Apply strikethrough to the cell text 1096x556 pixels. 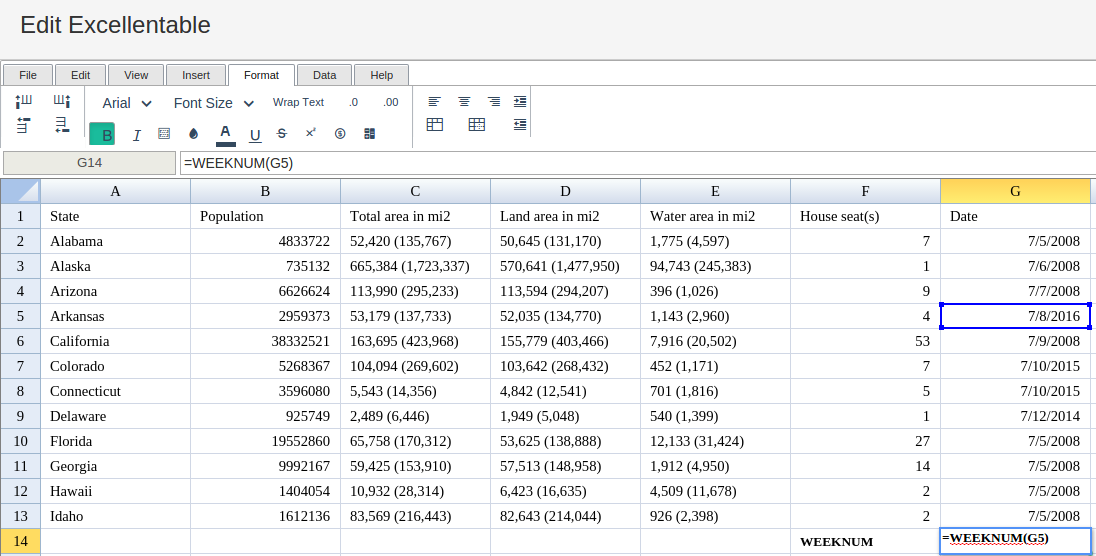tap(282, 134)
